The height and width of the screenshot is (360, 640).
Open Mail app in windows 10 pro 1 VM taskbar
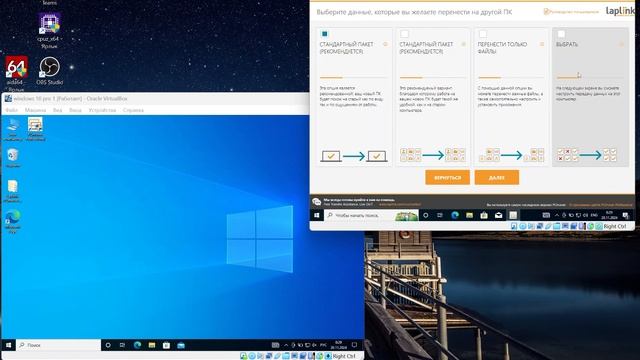coord(181,345)
